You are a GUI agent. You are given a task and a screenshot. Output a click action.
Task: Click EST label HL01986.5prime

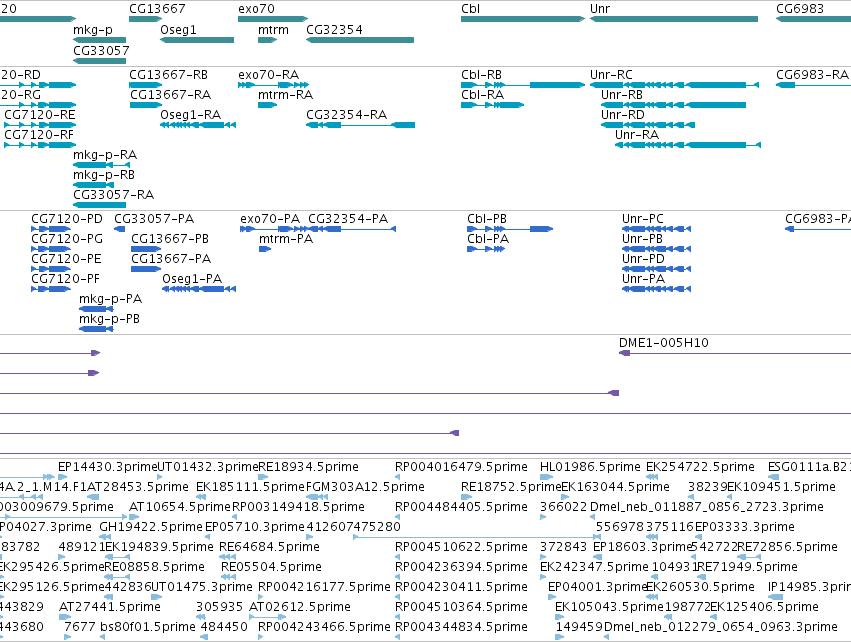pos(590,467)
